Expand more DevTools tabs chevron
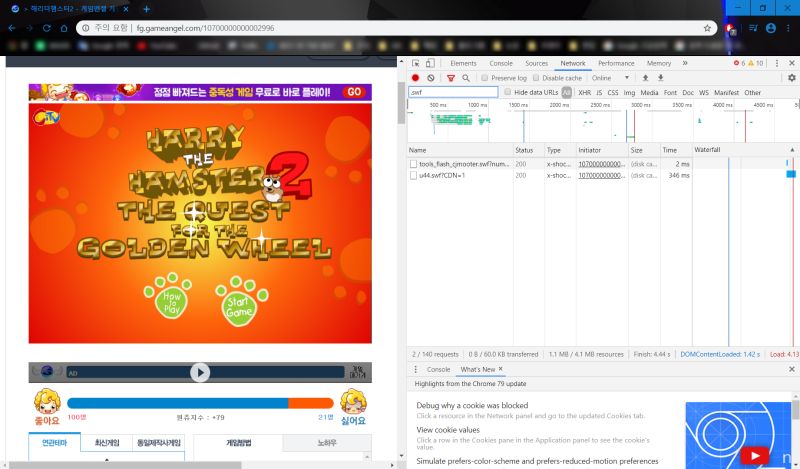Viewport: 800px width, 469px height. 685,63
